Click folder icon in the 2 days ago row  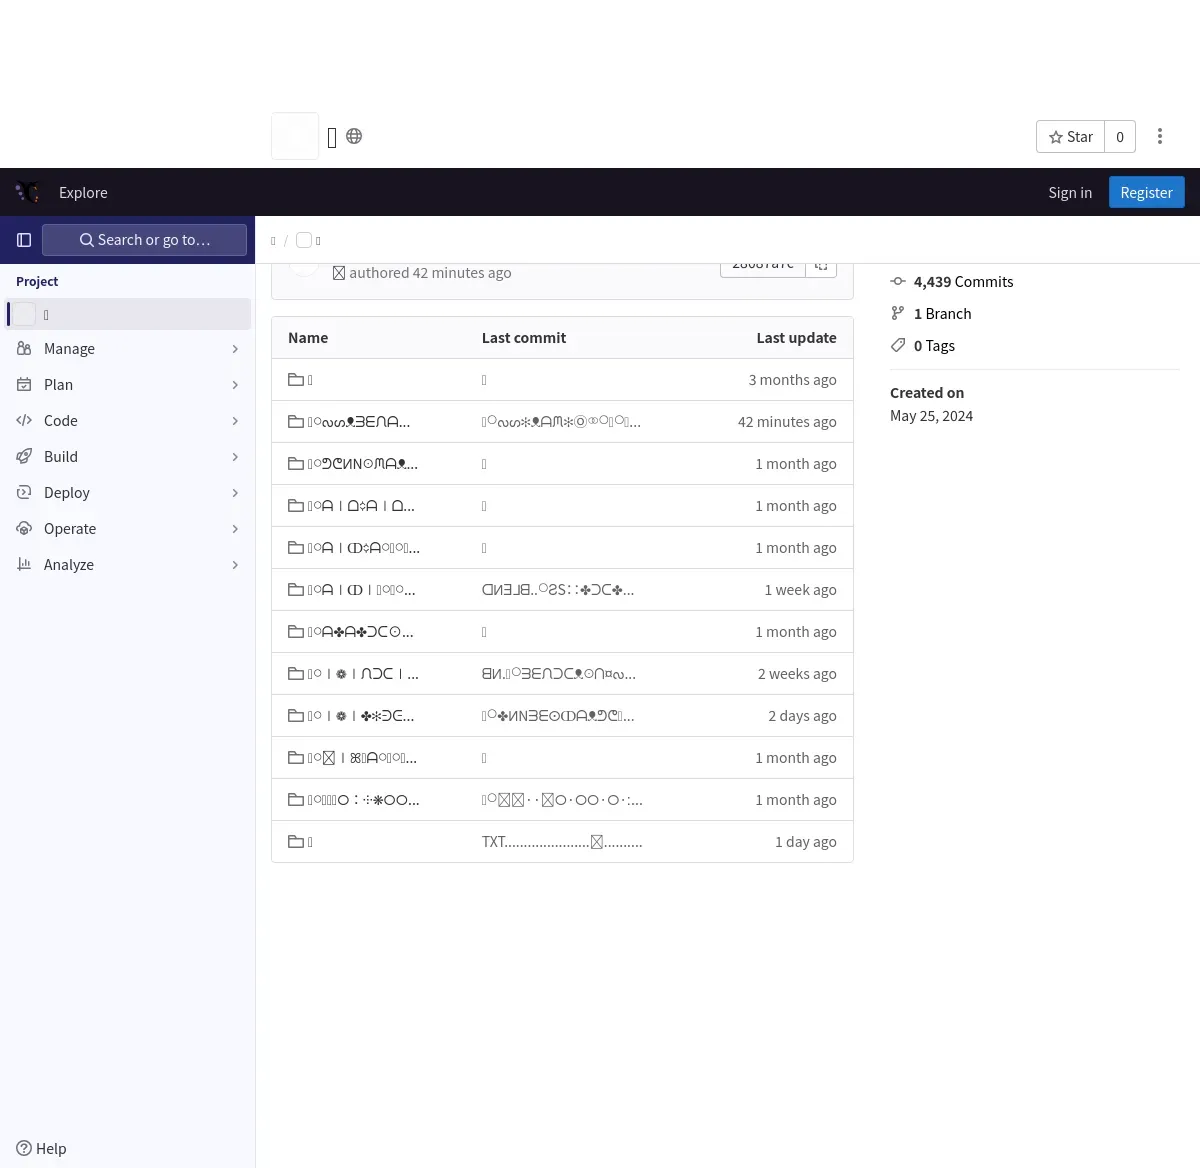coord(296,716)
